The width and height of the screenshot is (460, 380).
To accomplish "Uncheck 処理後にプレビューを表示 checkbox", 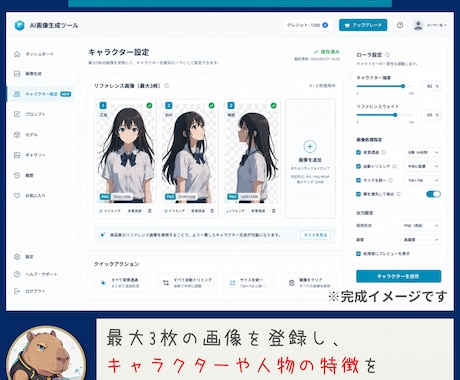I will [x=358, y=254].
